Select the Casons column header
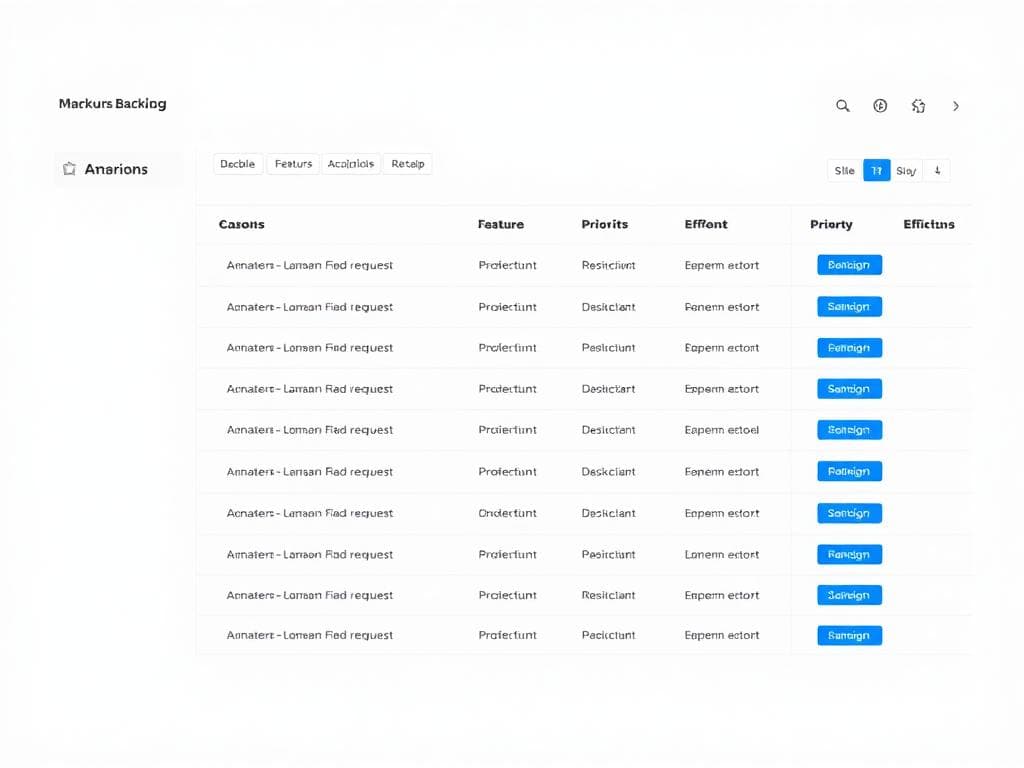Screen dimensions: 1024x768 point(241,224)
